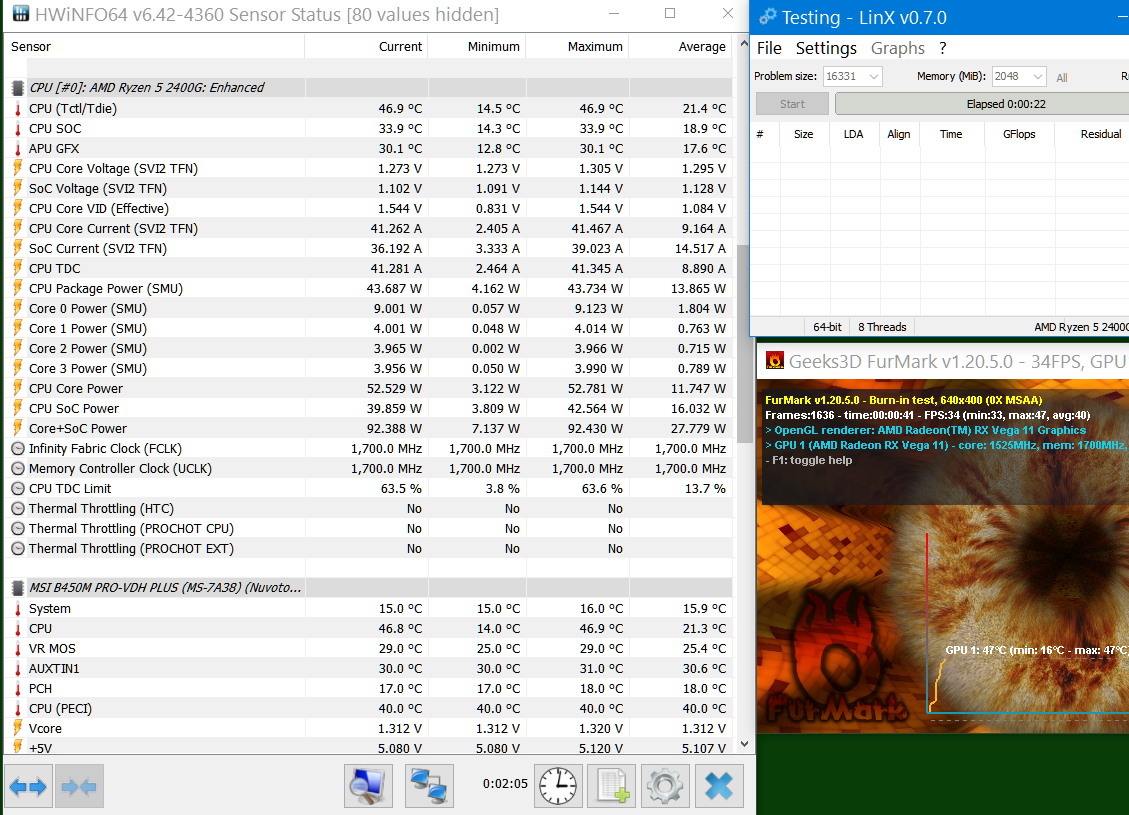Open the LinX question mark help menu
The width and height of the screenshot is (1129, 815).
coord(943,48)
